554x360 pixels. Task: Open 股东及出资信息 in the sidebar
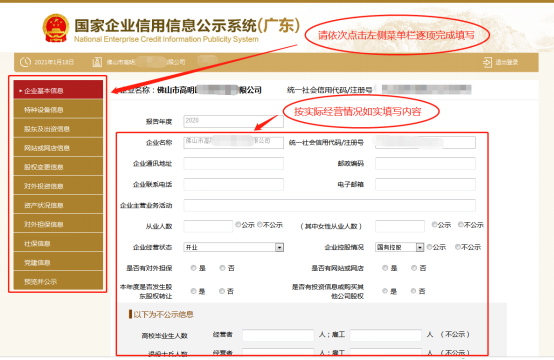pyautogui.click(x=58, y=129)
